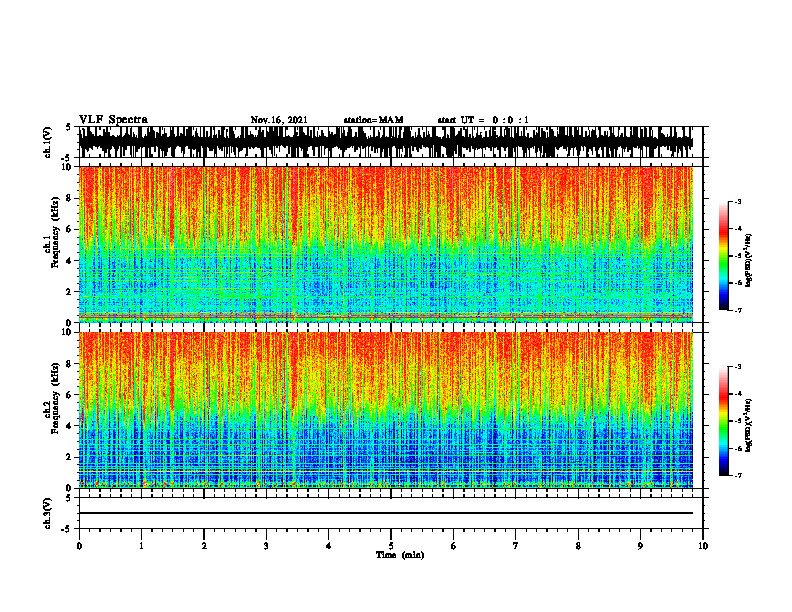This screenshot has width=792, height=612.
Task: Click the time axis tick label "7"
Action: pyautogui.click(x=516, y=546)
